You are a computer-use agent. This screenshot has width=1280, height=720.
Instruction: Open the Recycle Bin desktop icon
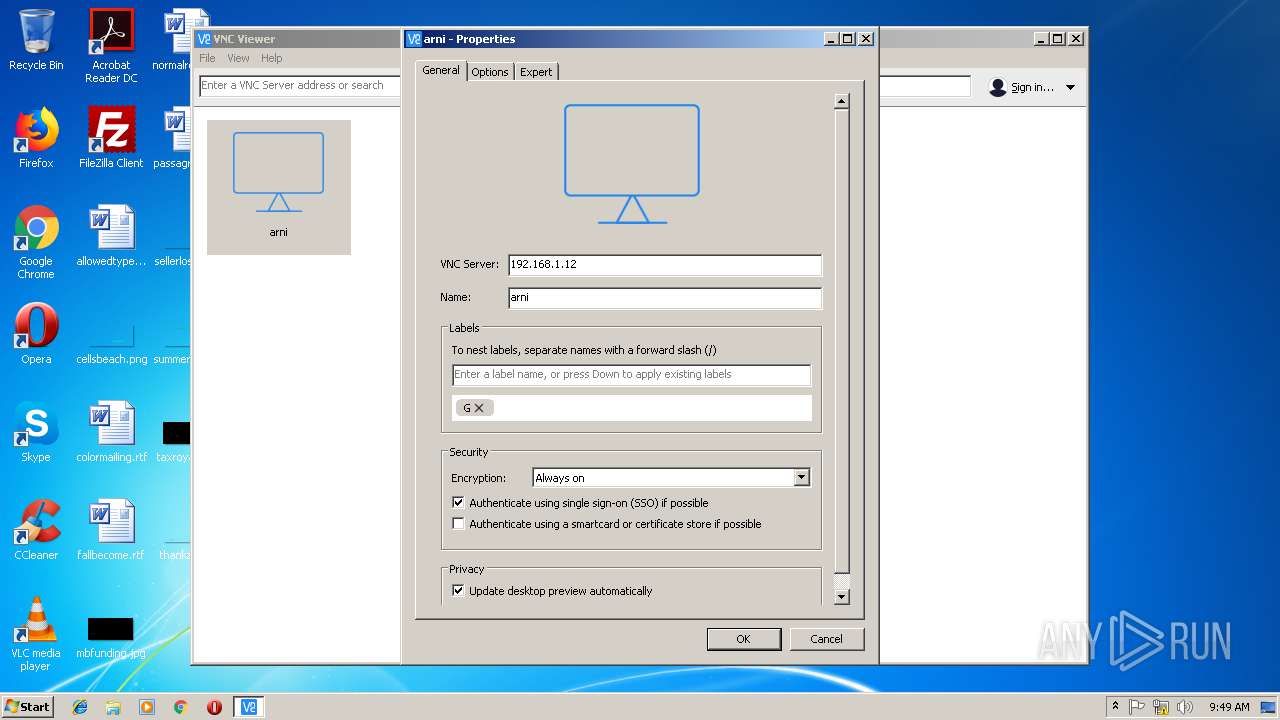tap(36, 41)
